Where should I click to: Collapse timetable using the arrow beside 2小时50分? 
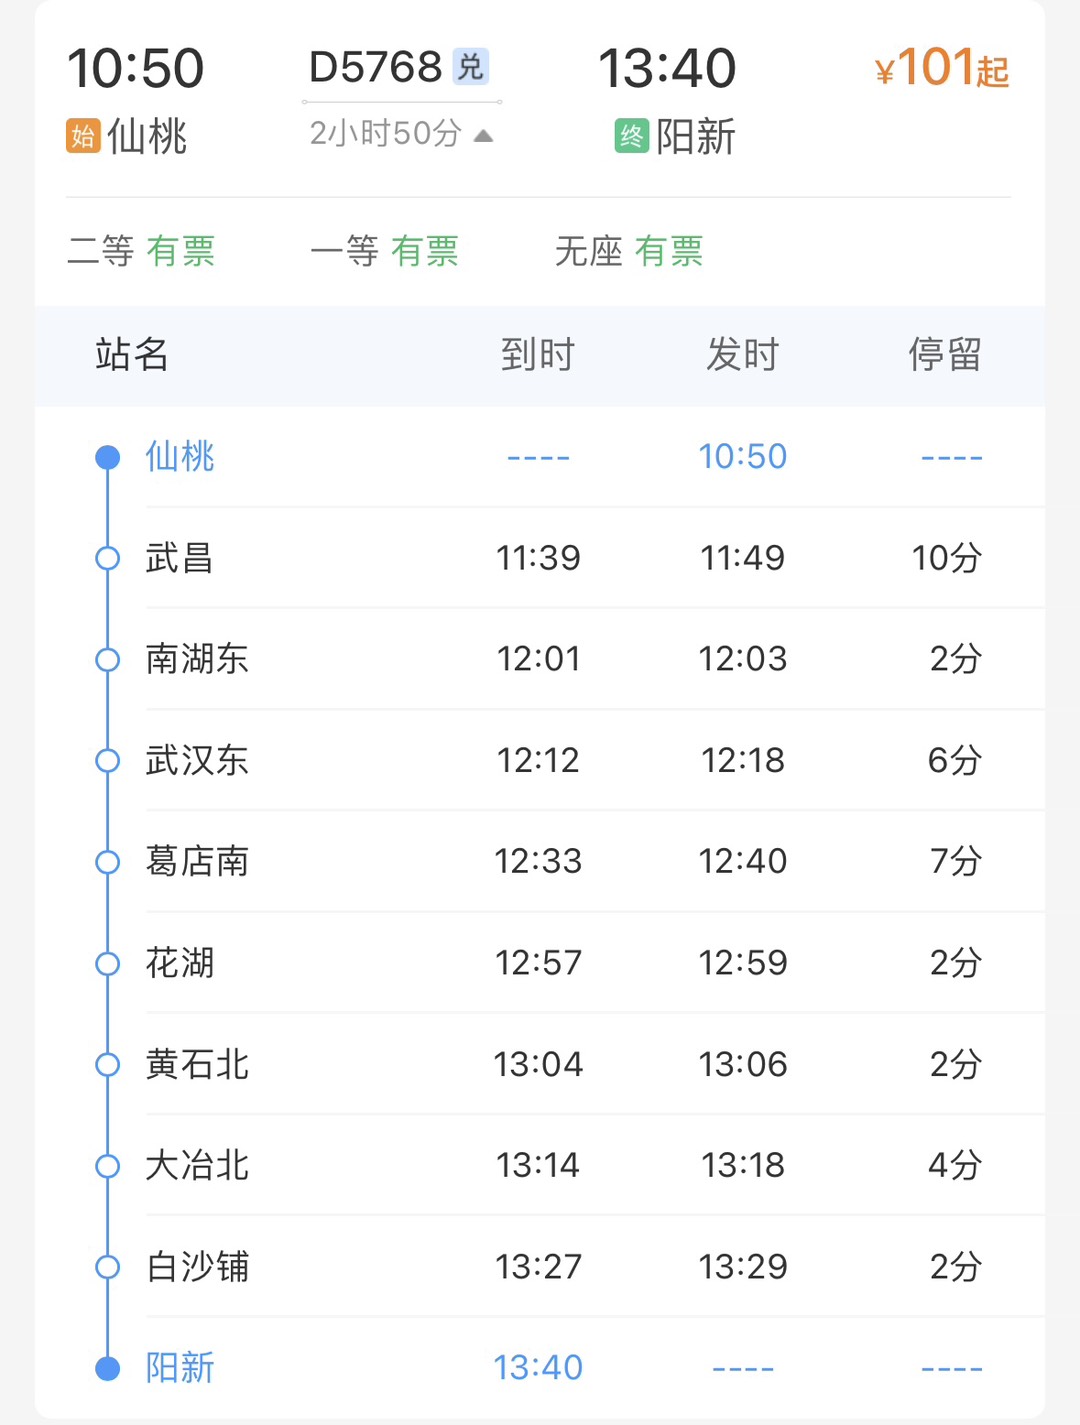pos(483,135)
